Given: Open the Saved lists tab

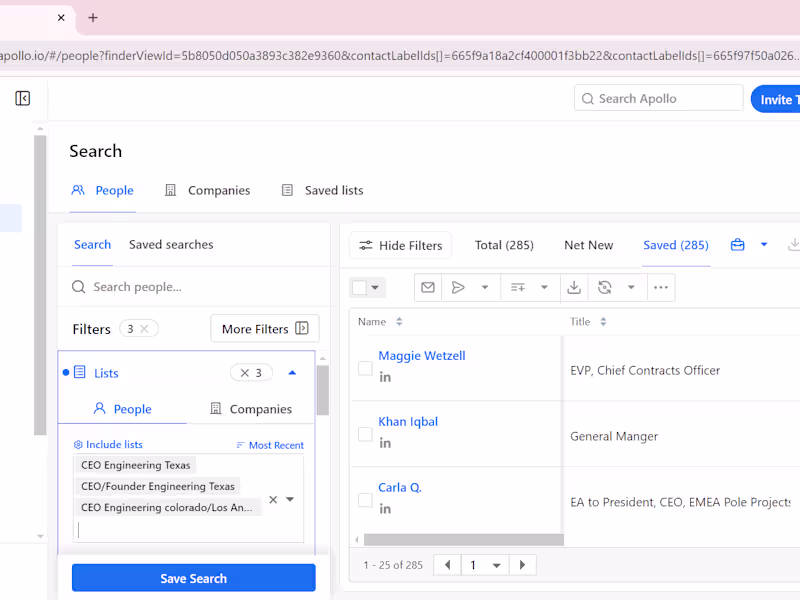Looking at the screenshot, I should click(x=322, y=190).
